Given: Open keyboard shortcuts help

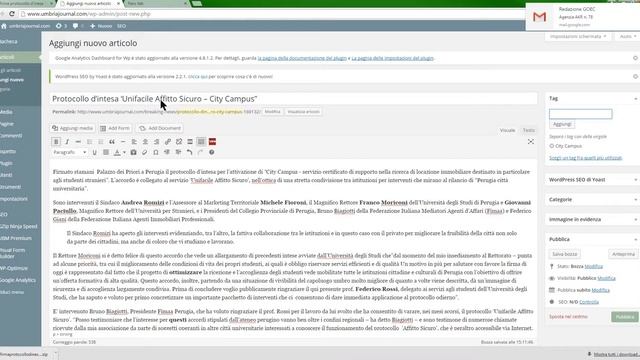Looking at the screenshot, I should [211, 152].
